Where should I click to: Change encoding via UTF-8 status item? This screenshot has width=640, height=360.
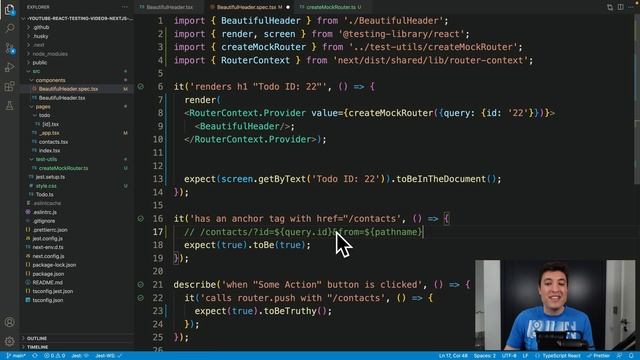tap(509, 356)
